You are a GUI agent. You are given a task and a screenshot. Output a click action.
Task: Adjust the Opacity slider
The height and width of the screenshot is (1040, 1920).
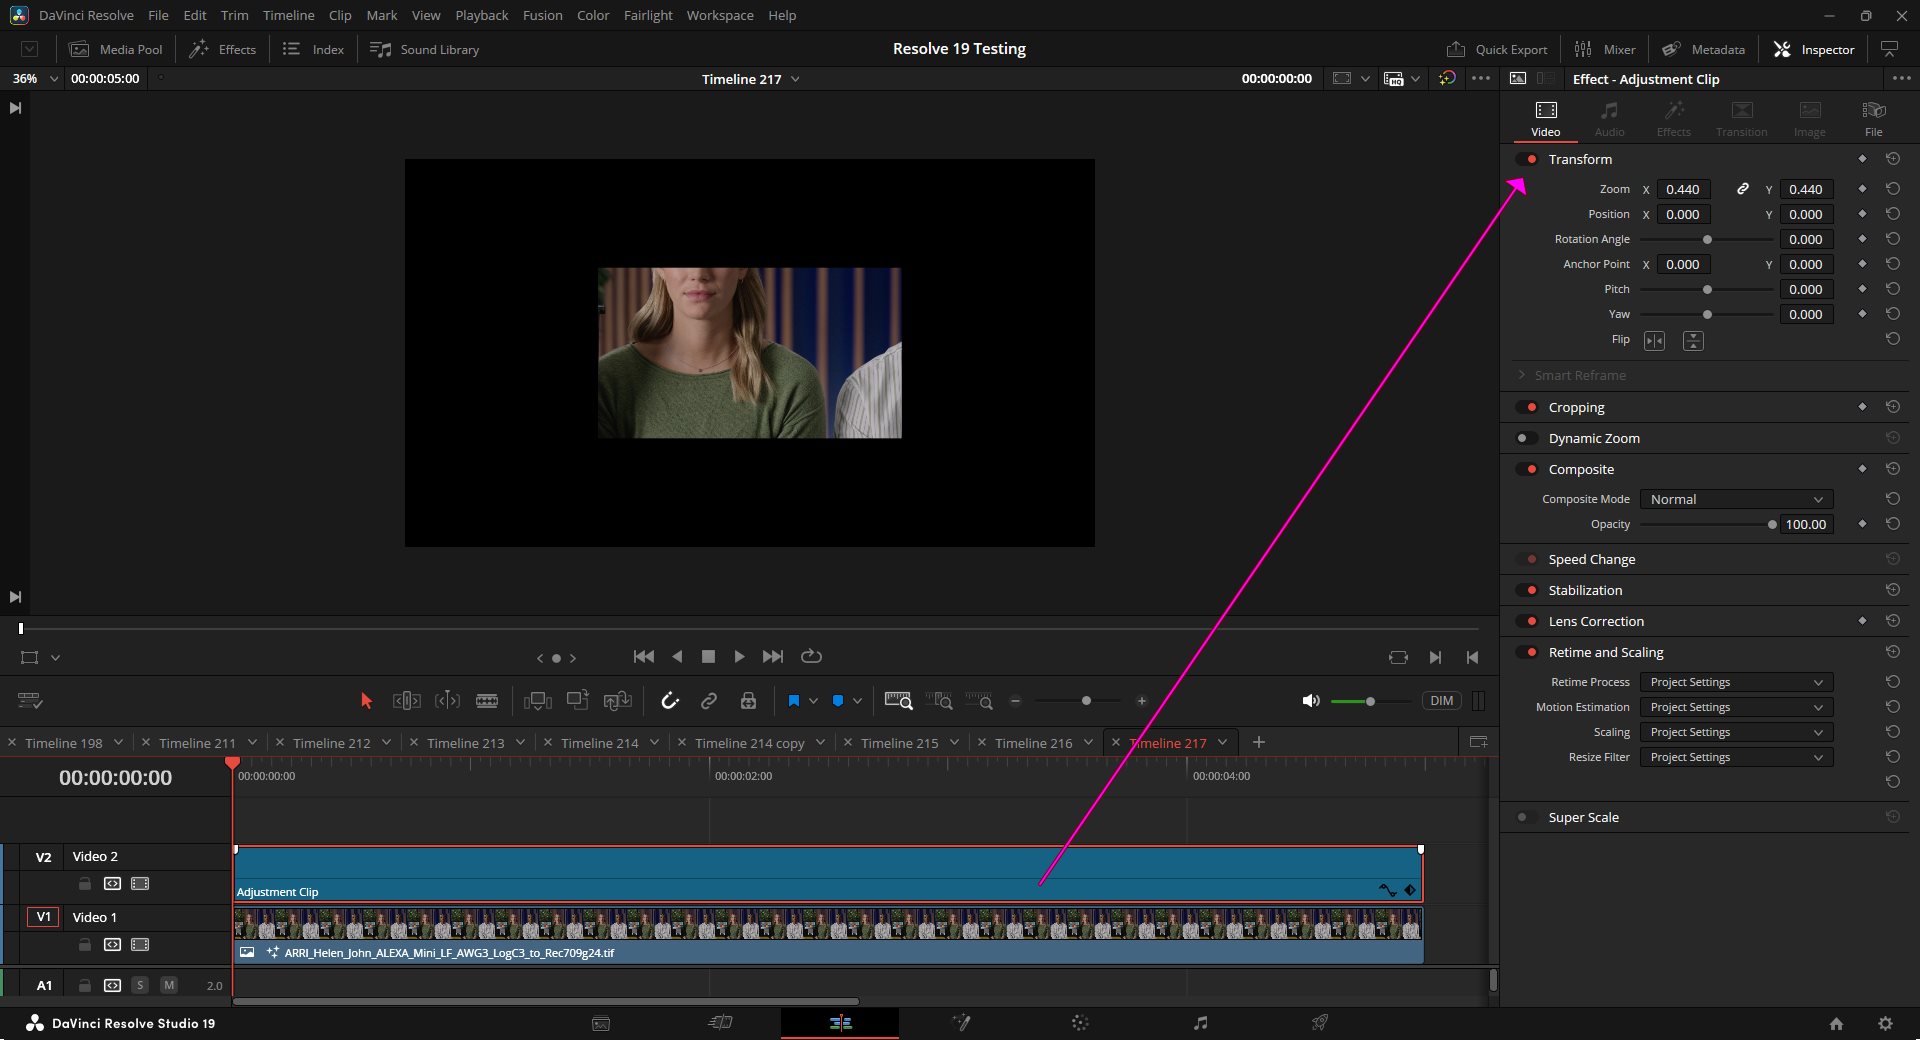click(1708, 524)
